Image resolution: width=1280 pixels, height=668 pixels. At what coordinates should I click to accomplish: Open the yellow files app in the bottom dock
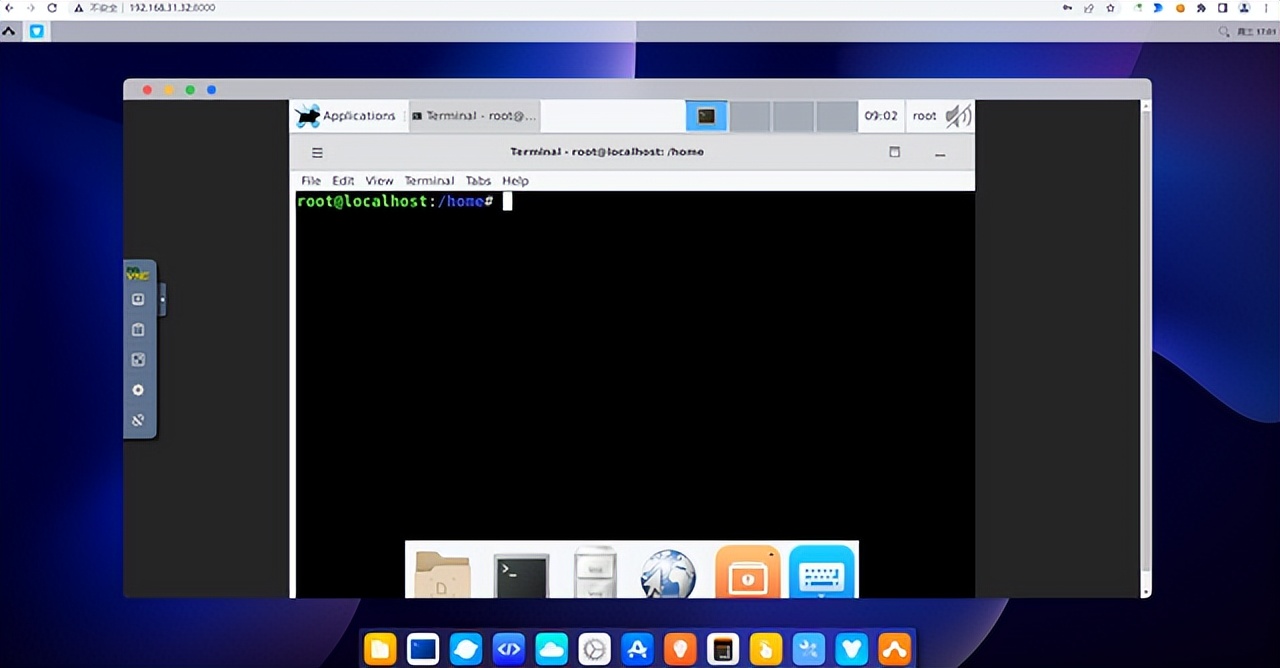380,649
